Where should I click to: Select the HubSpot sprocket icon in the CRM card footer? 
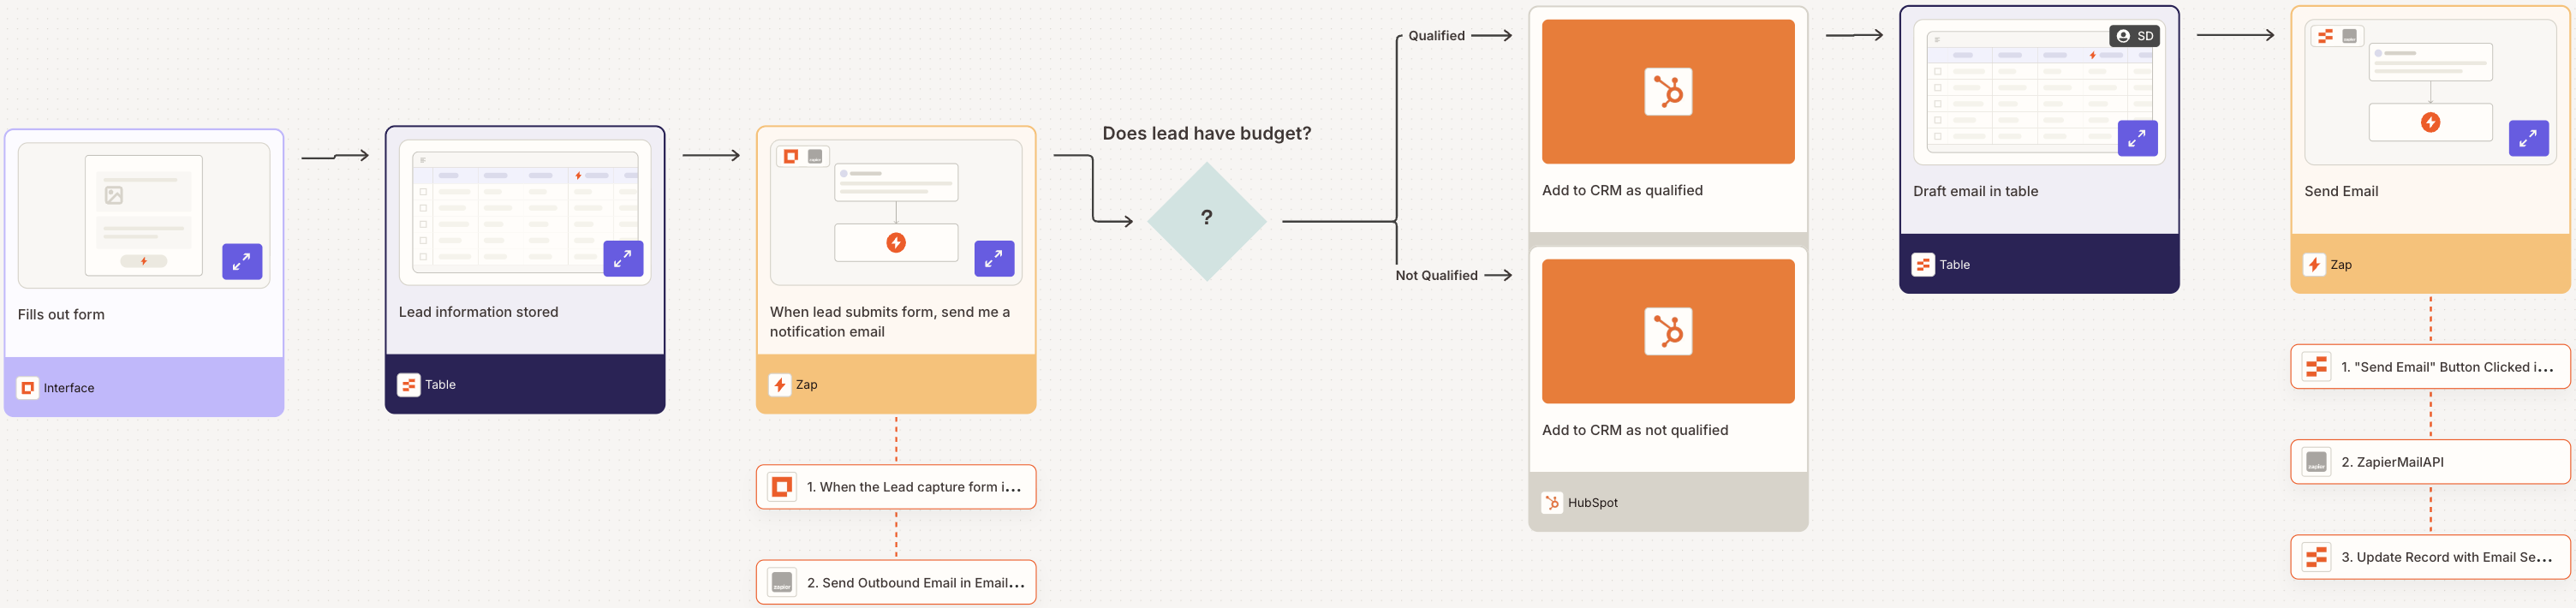pyautogui.click(x=1553, y=502)
